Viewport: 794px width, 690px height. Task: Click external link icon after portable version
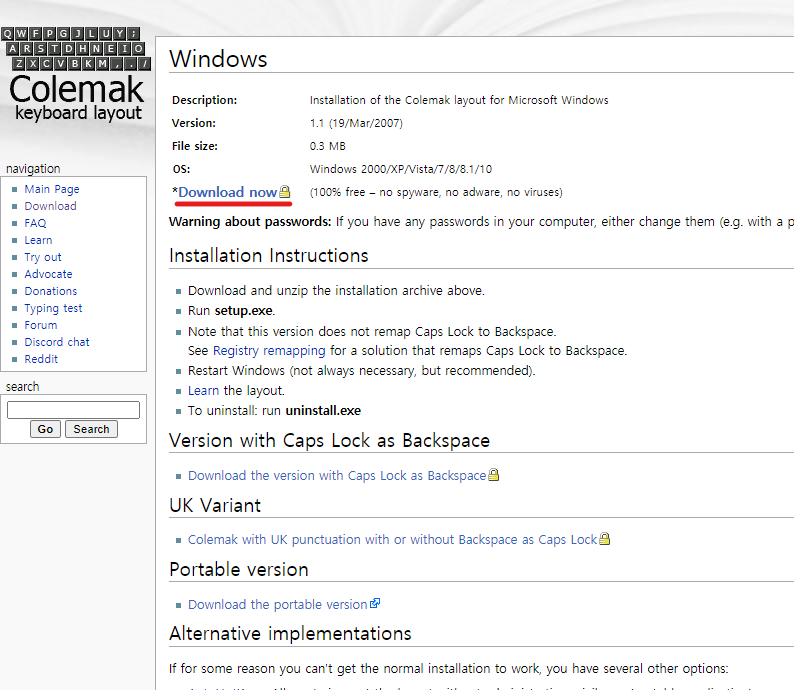point(375,603)
